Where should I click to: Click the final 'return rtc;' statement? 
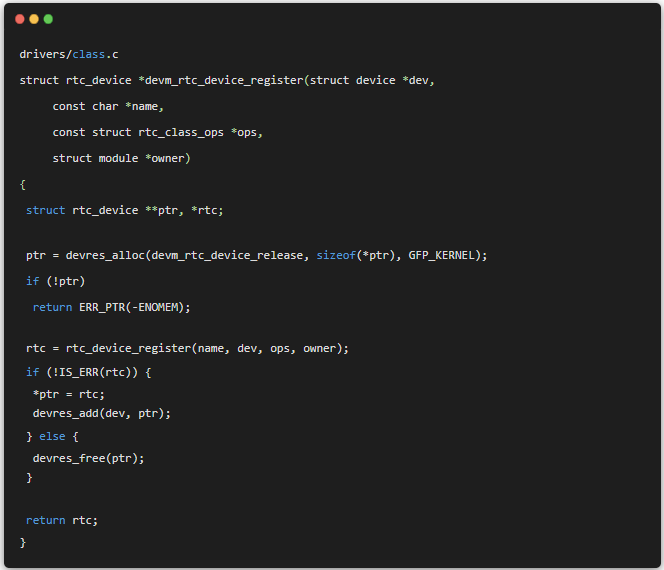(x=62, y=520)
